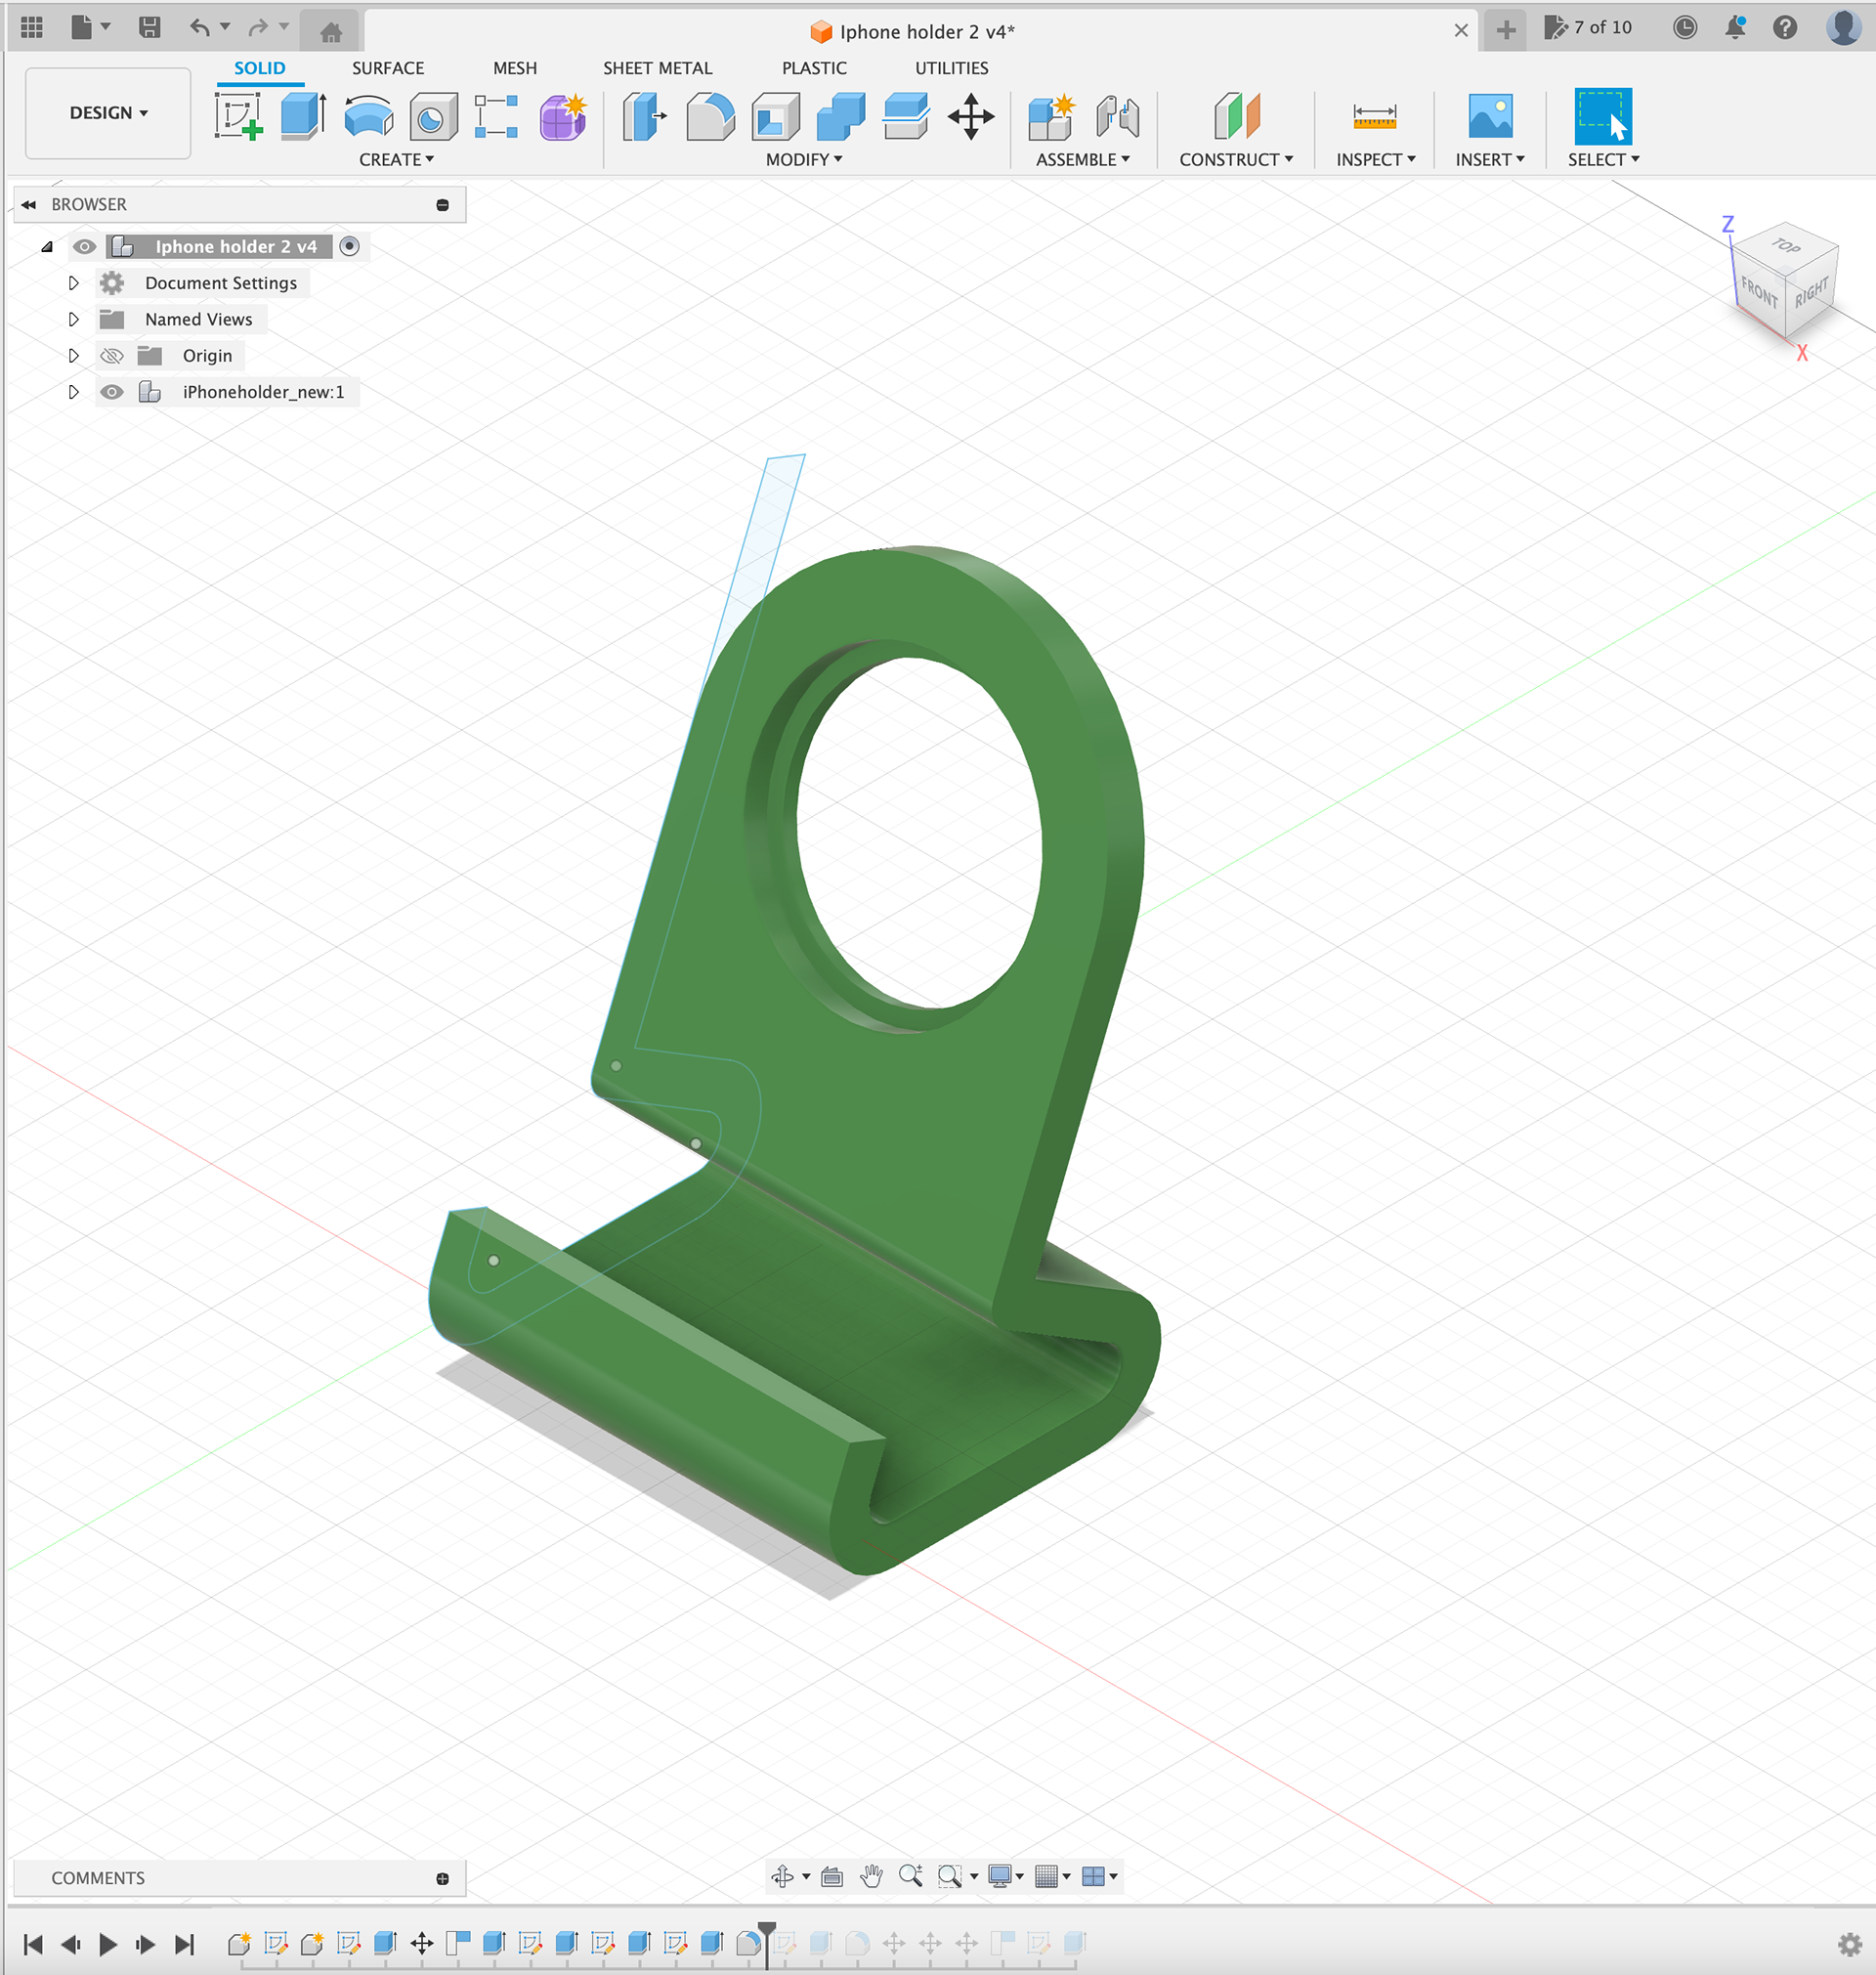Image resolution: width=1876 pixels, height=1975 pixels.
Task: Select the Move/Copy tool in Modify
Action: click(971, 116)
